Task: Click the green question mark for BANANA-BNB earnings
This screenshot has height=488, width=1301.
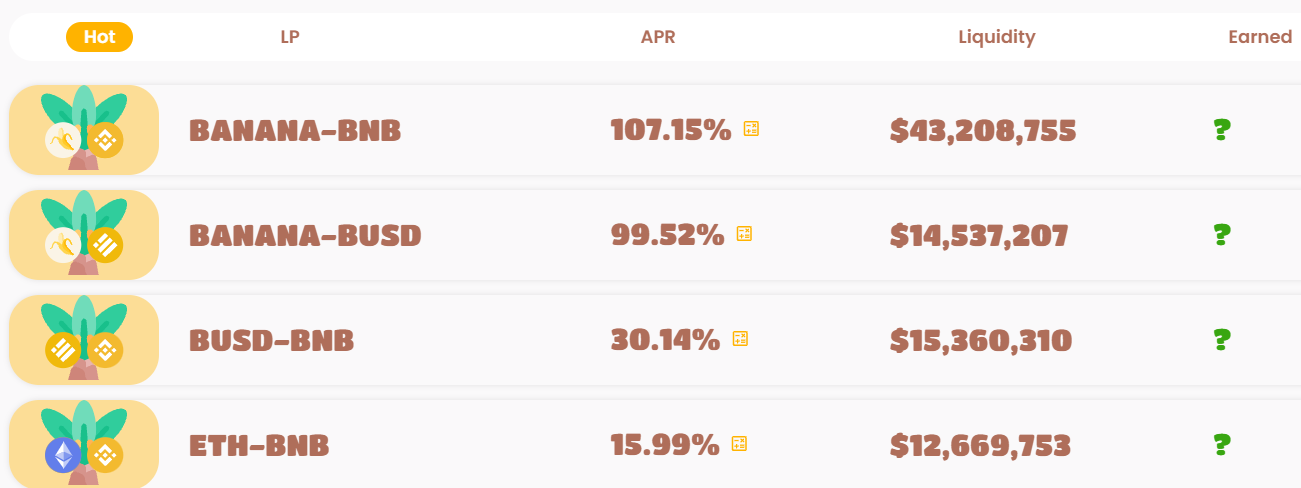Action: (x=1221, y=130)
